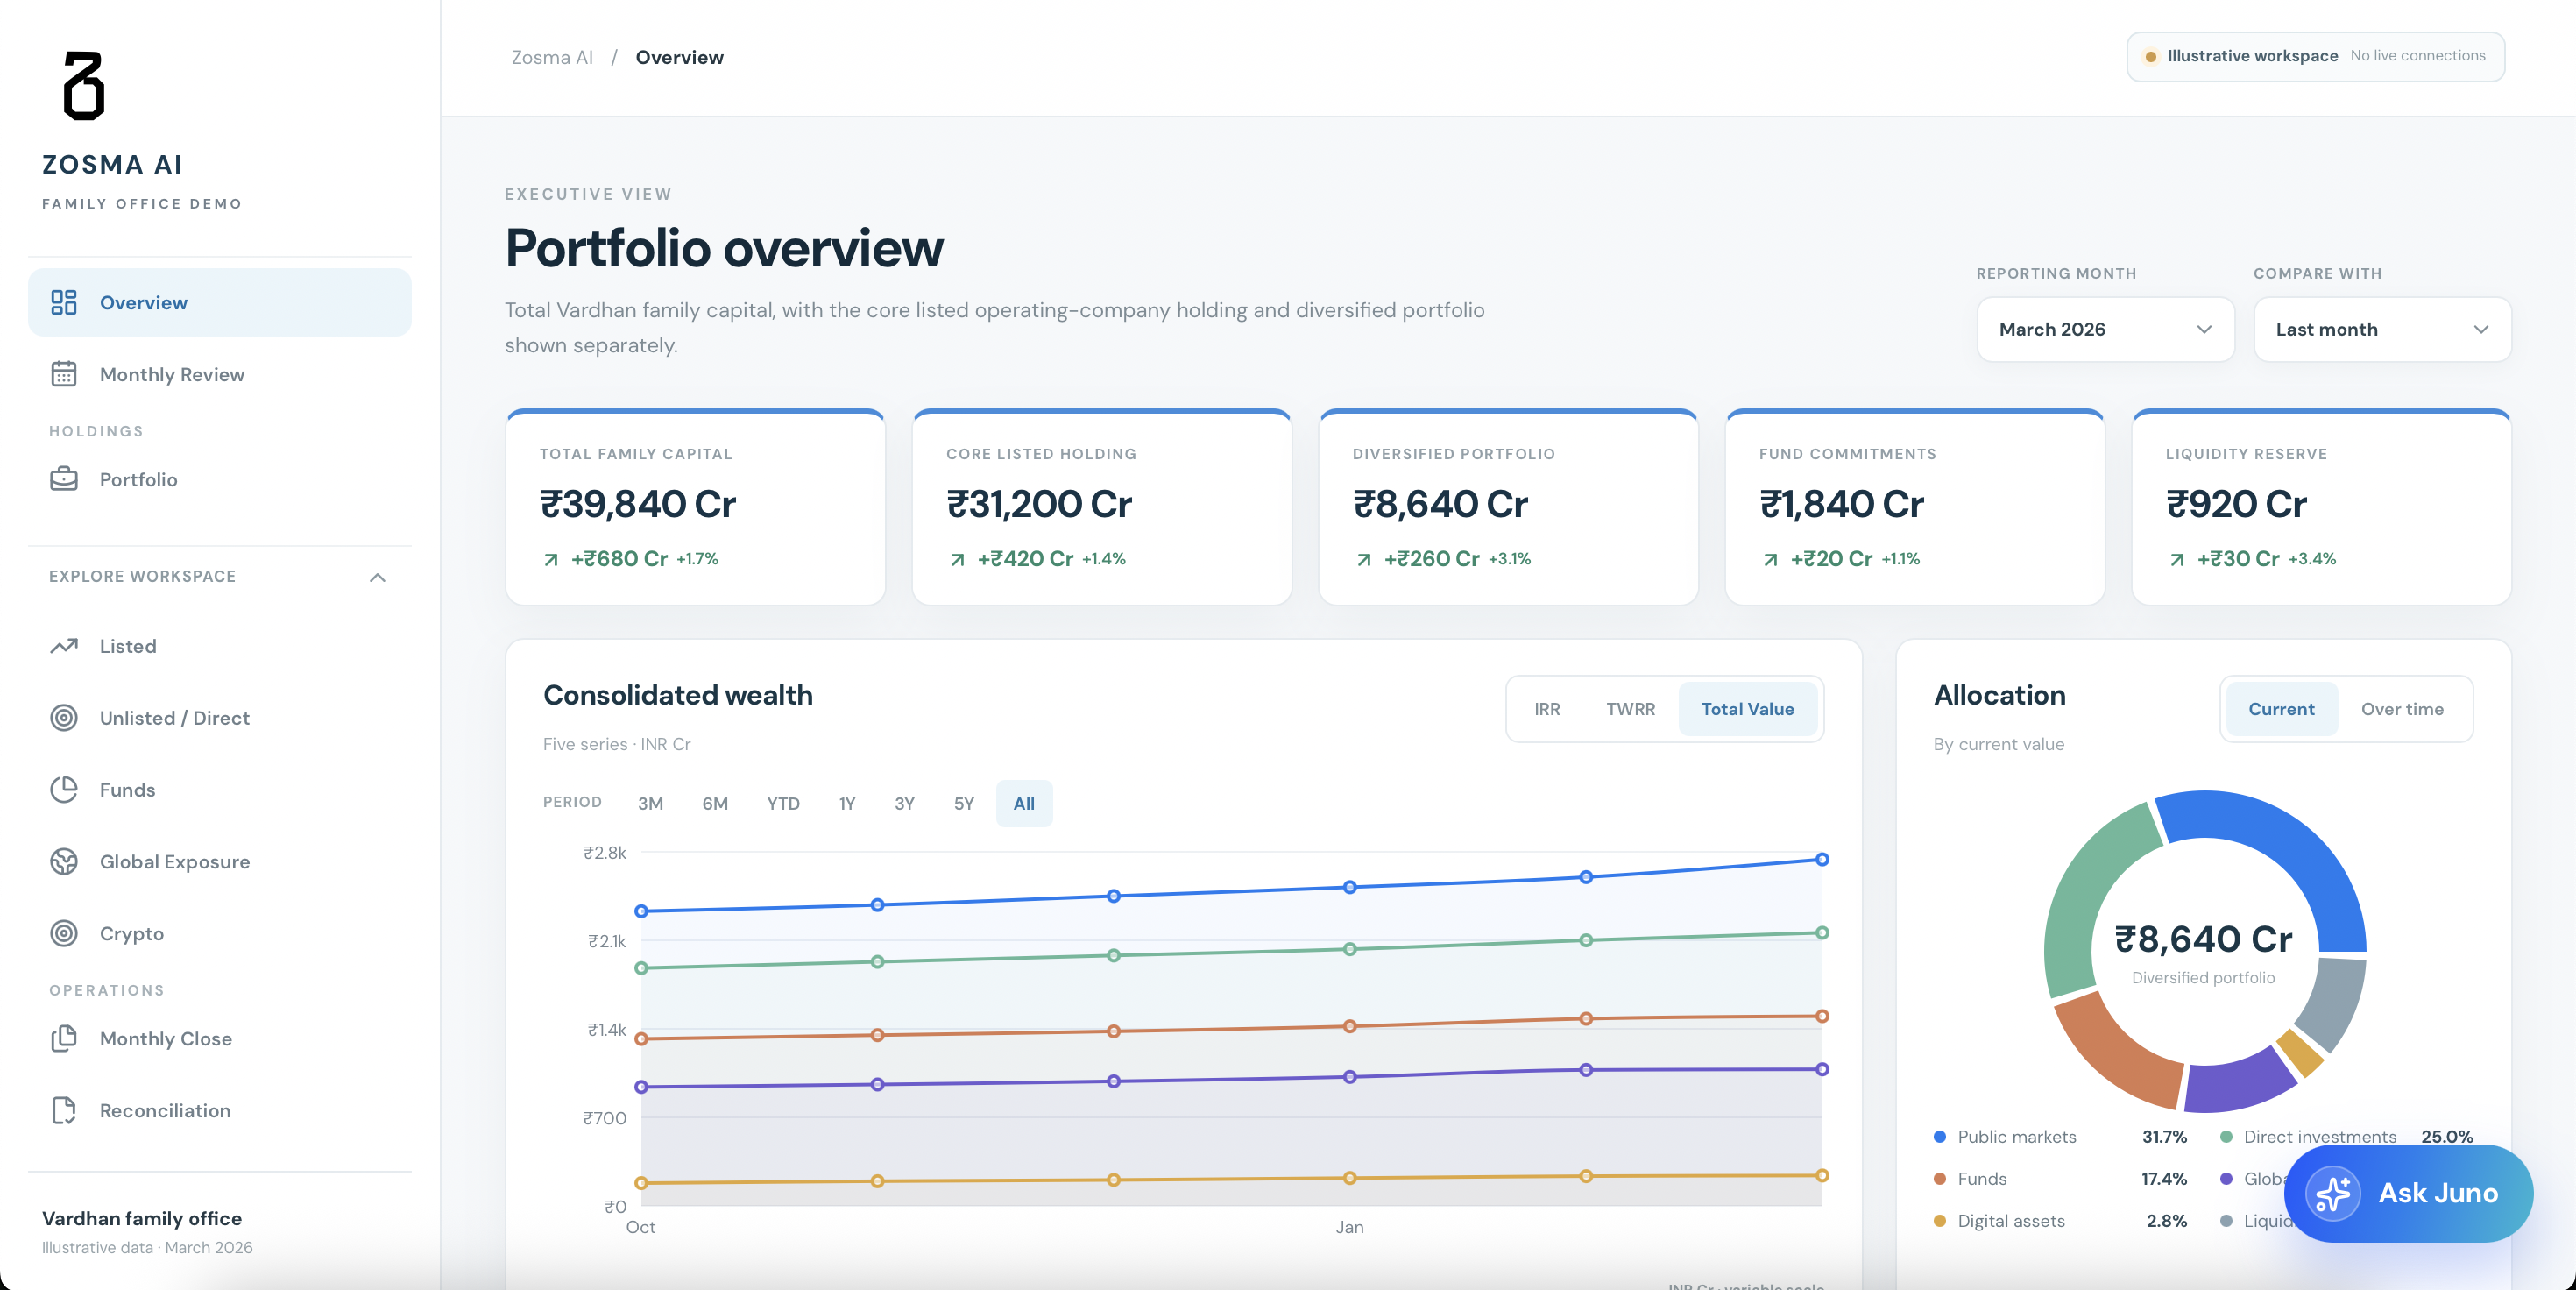Open Monthly Review in the sidebar
This screenshot has width=2576, height=1290.
219,374
